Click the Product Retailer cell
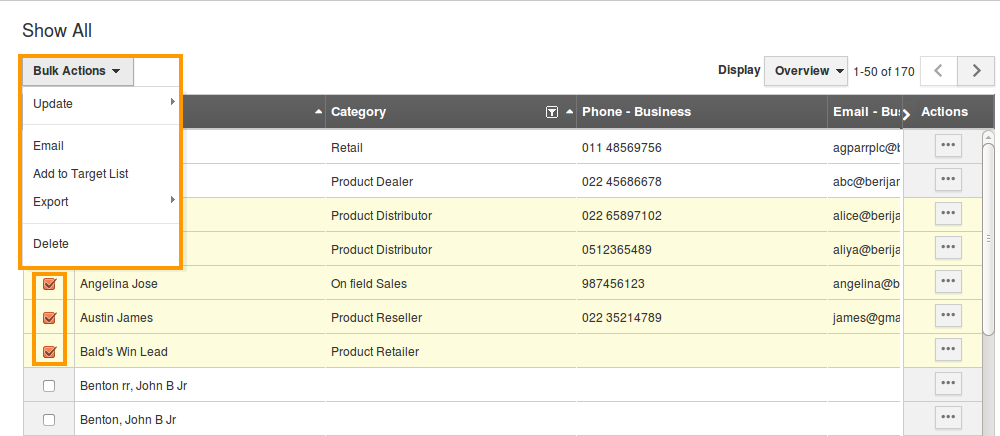Image resolution: width=1000 pixels, height=436 pixels. (375, 352)
